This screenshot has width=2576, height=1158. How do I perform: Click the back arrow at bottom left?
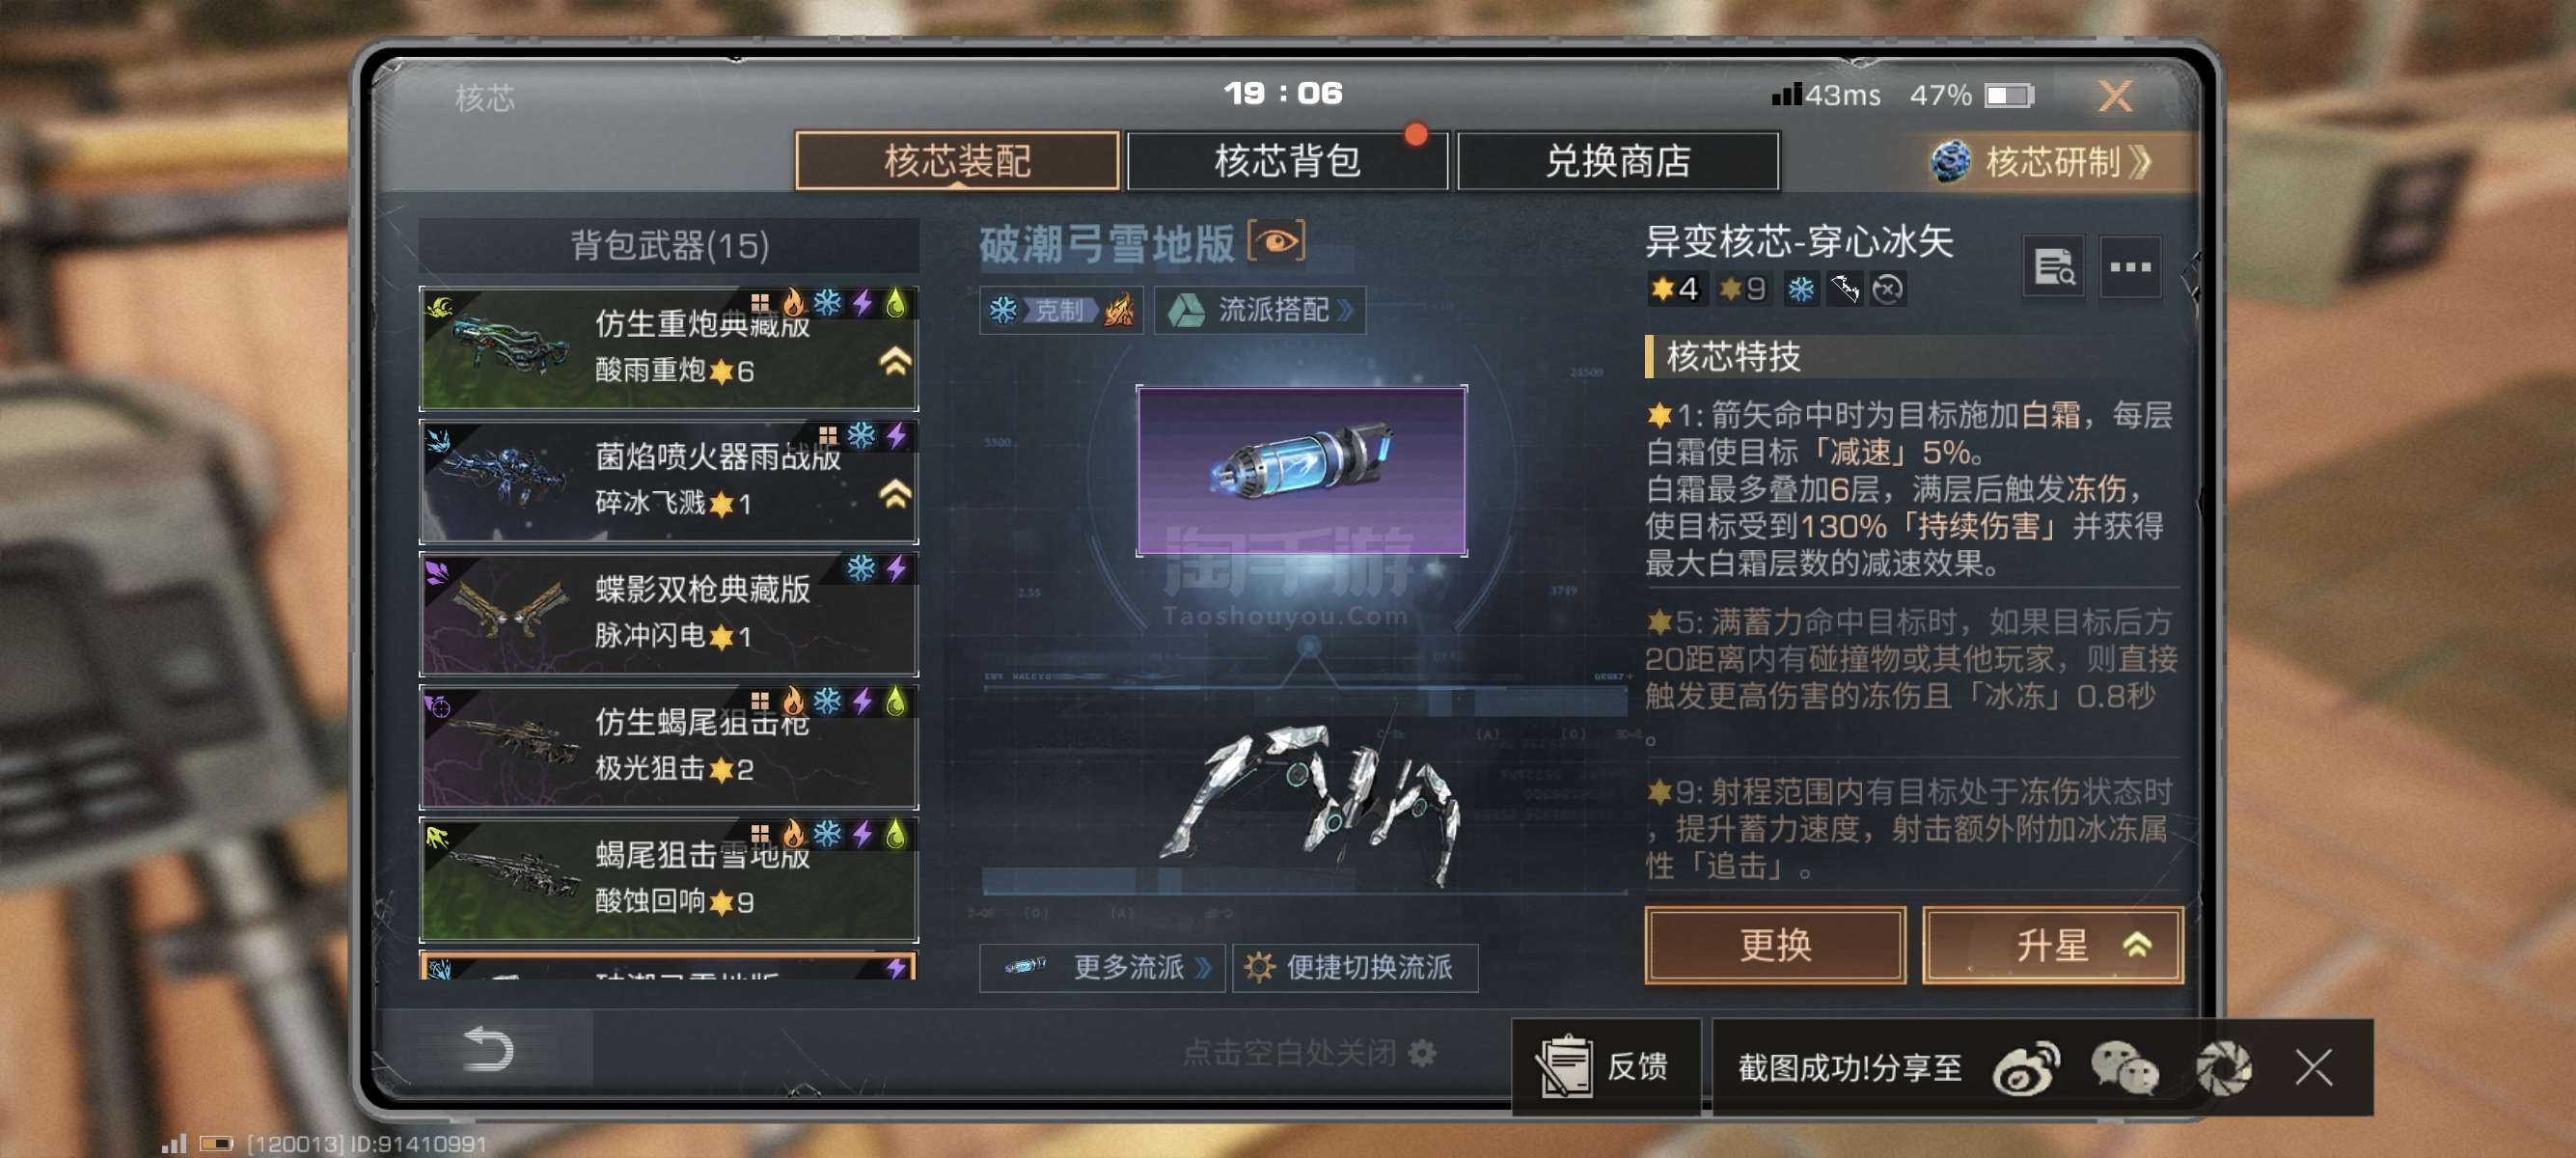(489, 1049)
